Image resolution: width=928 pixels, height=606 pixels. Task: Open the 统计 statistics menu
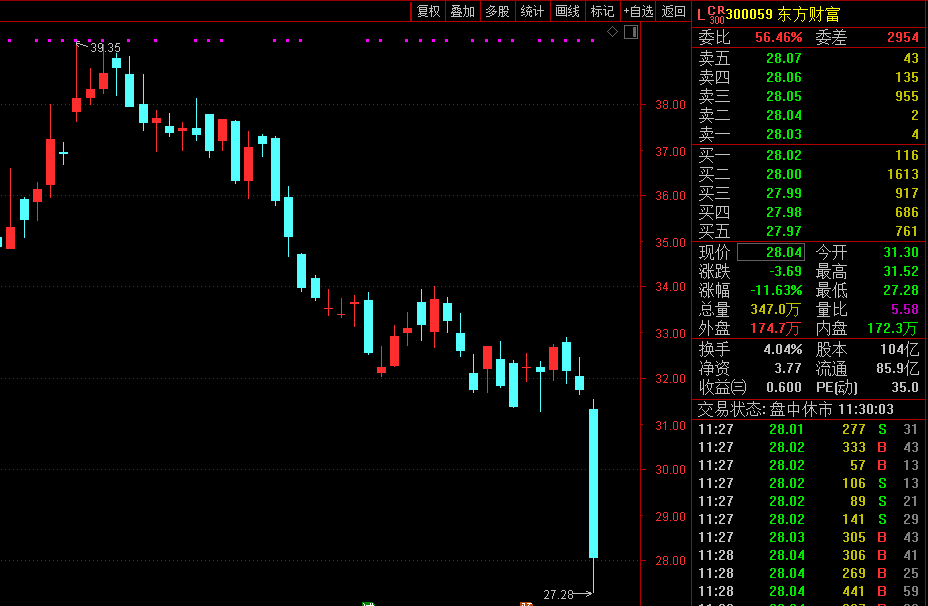(x=532, y=11)
